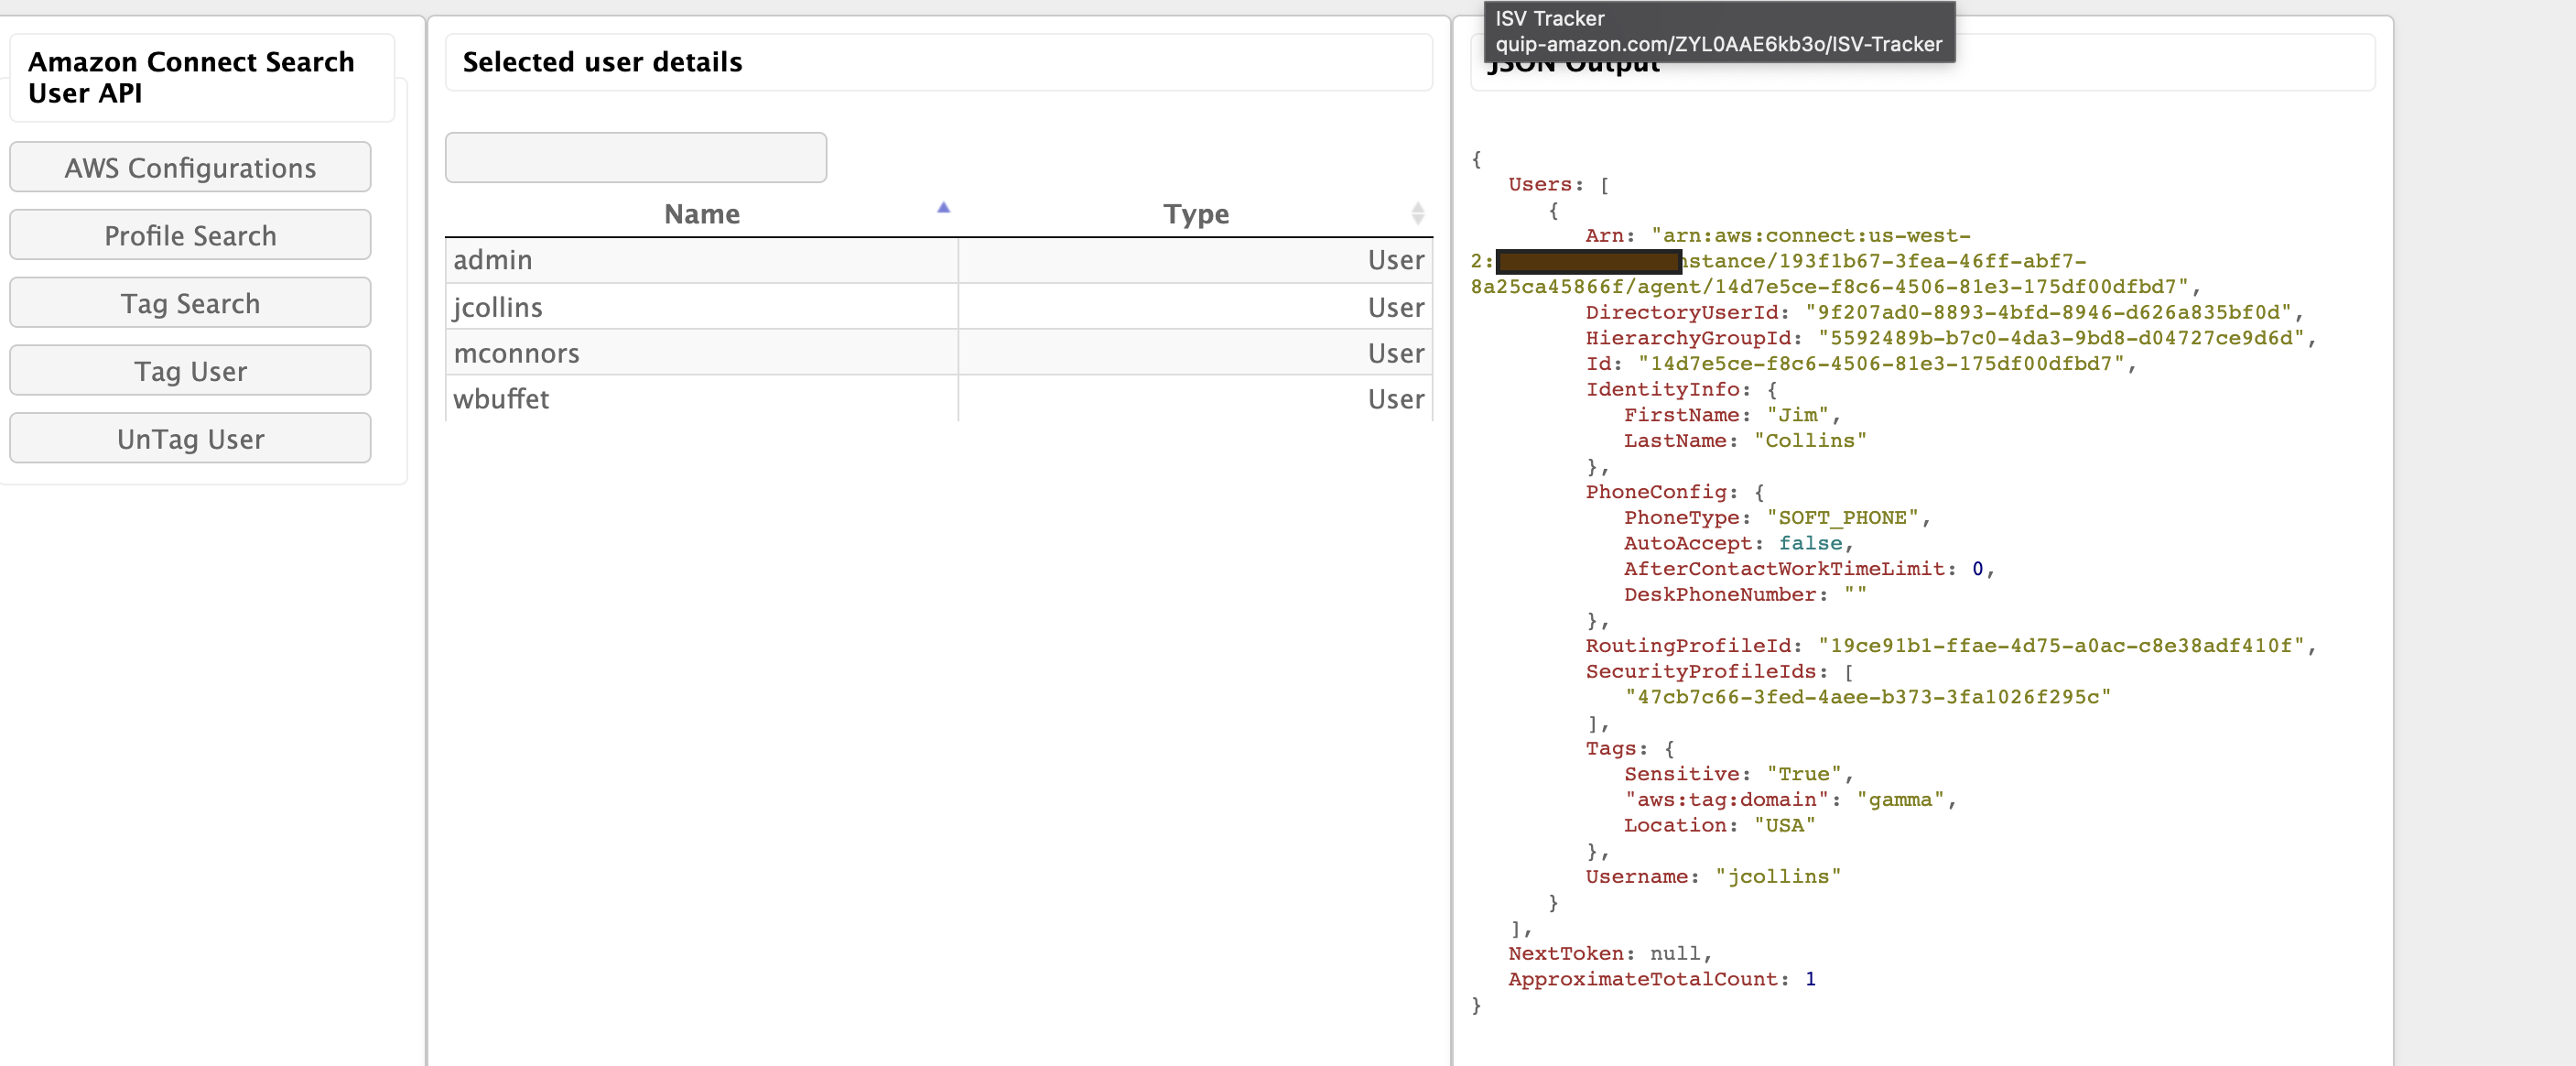Sort the table by Type column header

pyautogui.click(x=1195, y=214)
